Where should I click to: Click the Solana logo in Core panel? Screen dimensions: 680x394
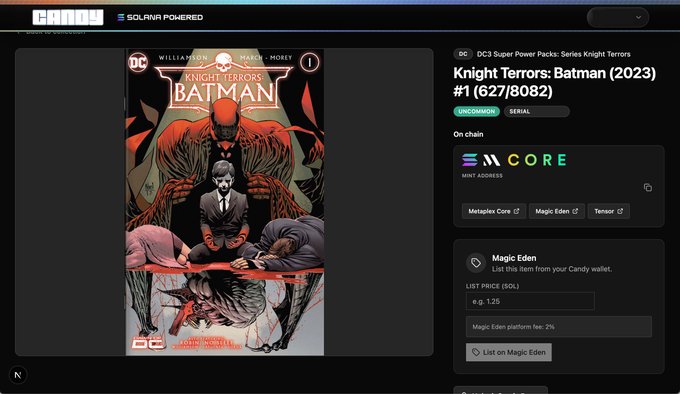[470, 160]
